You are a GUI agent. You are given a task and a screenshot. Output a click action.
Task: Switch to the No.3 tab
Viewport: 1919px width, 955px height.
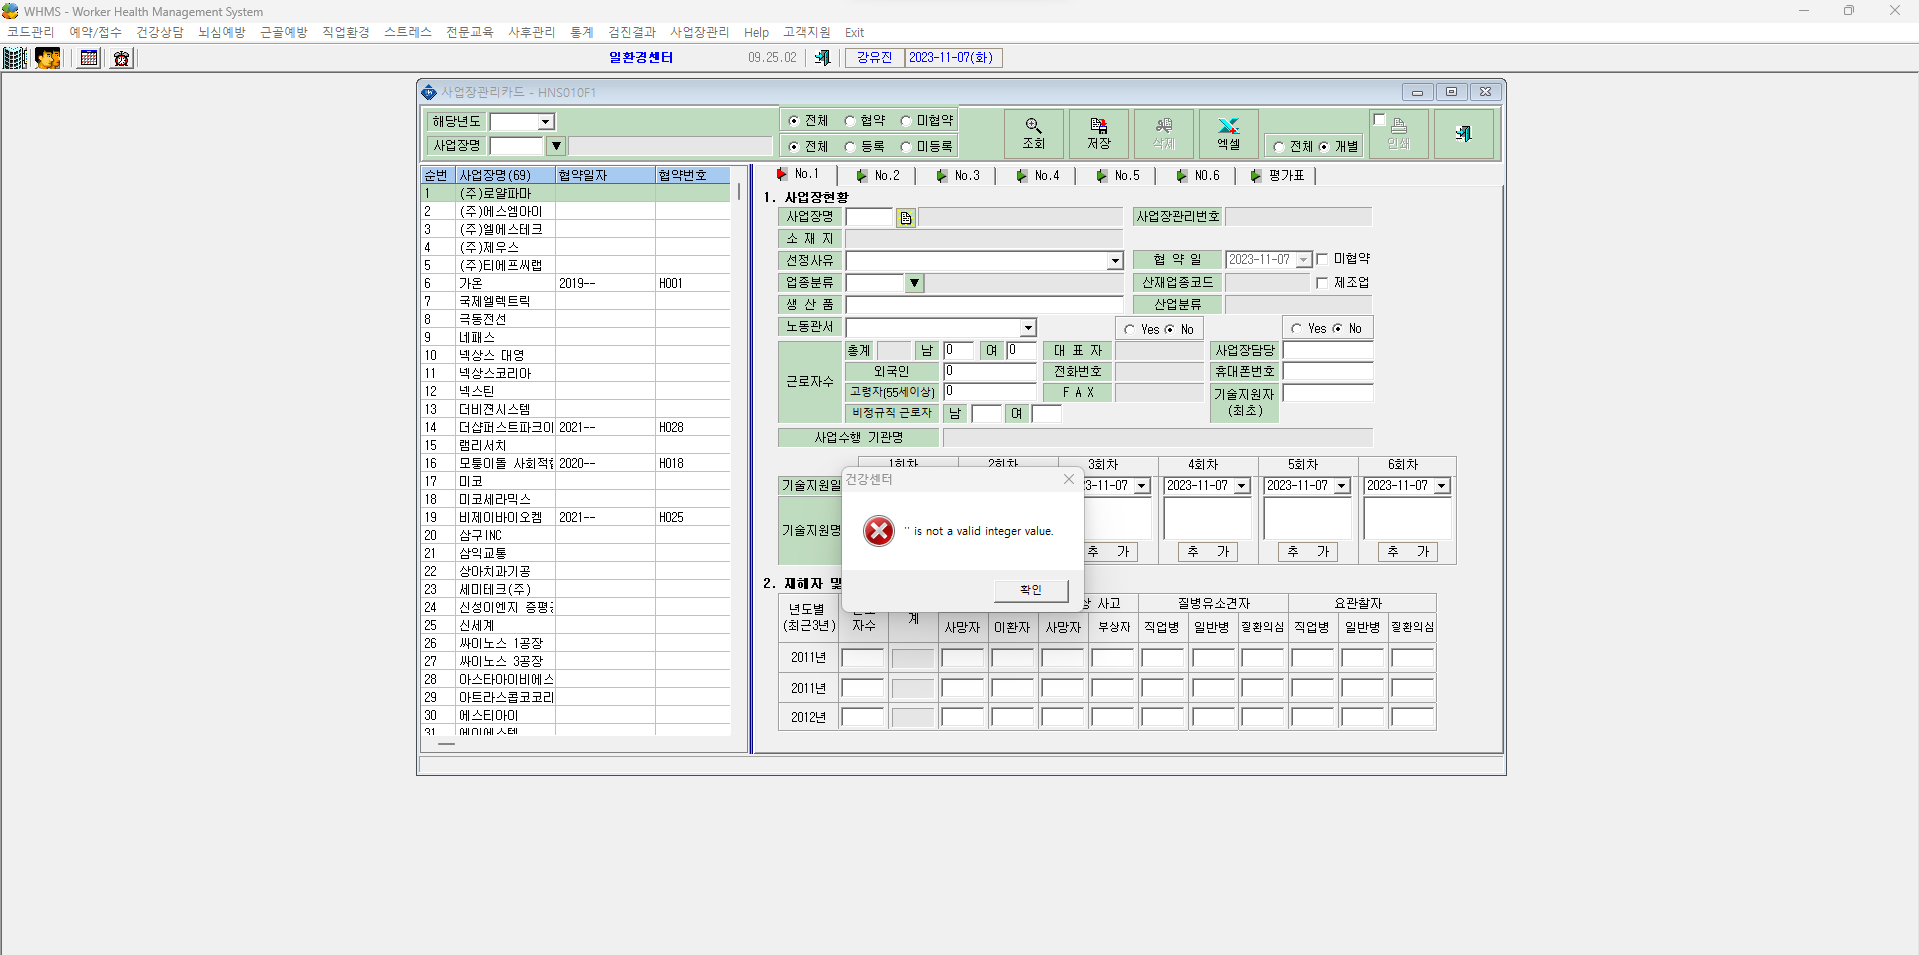coord(958,175)
